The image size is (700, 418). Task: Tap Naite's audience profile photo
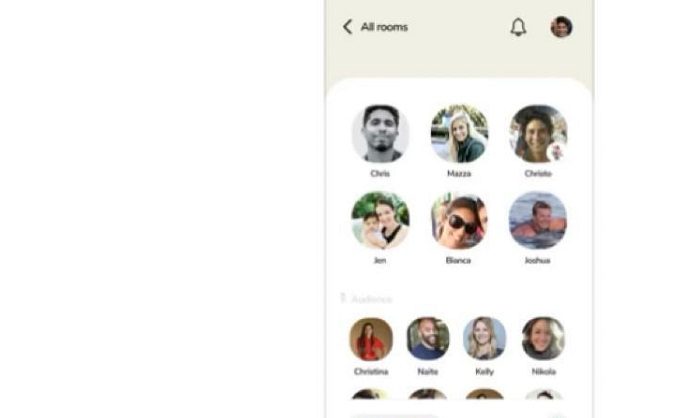(x=428, y=339)
